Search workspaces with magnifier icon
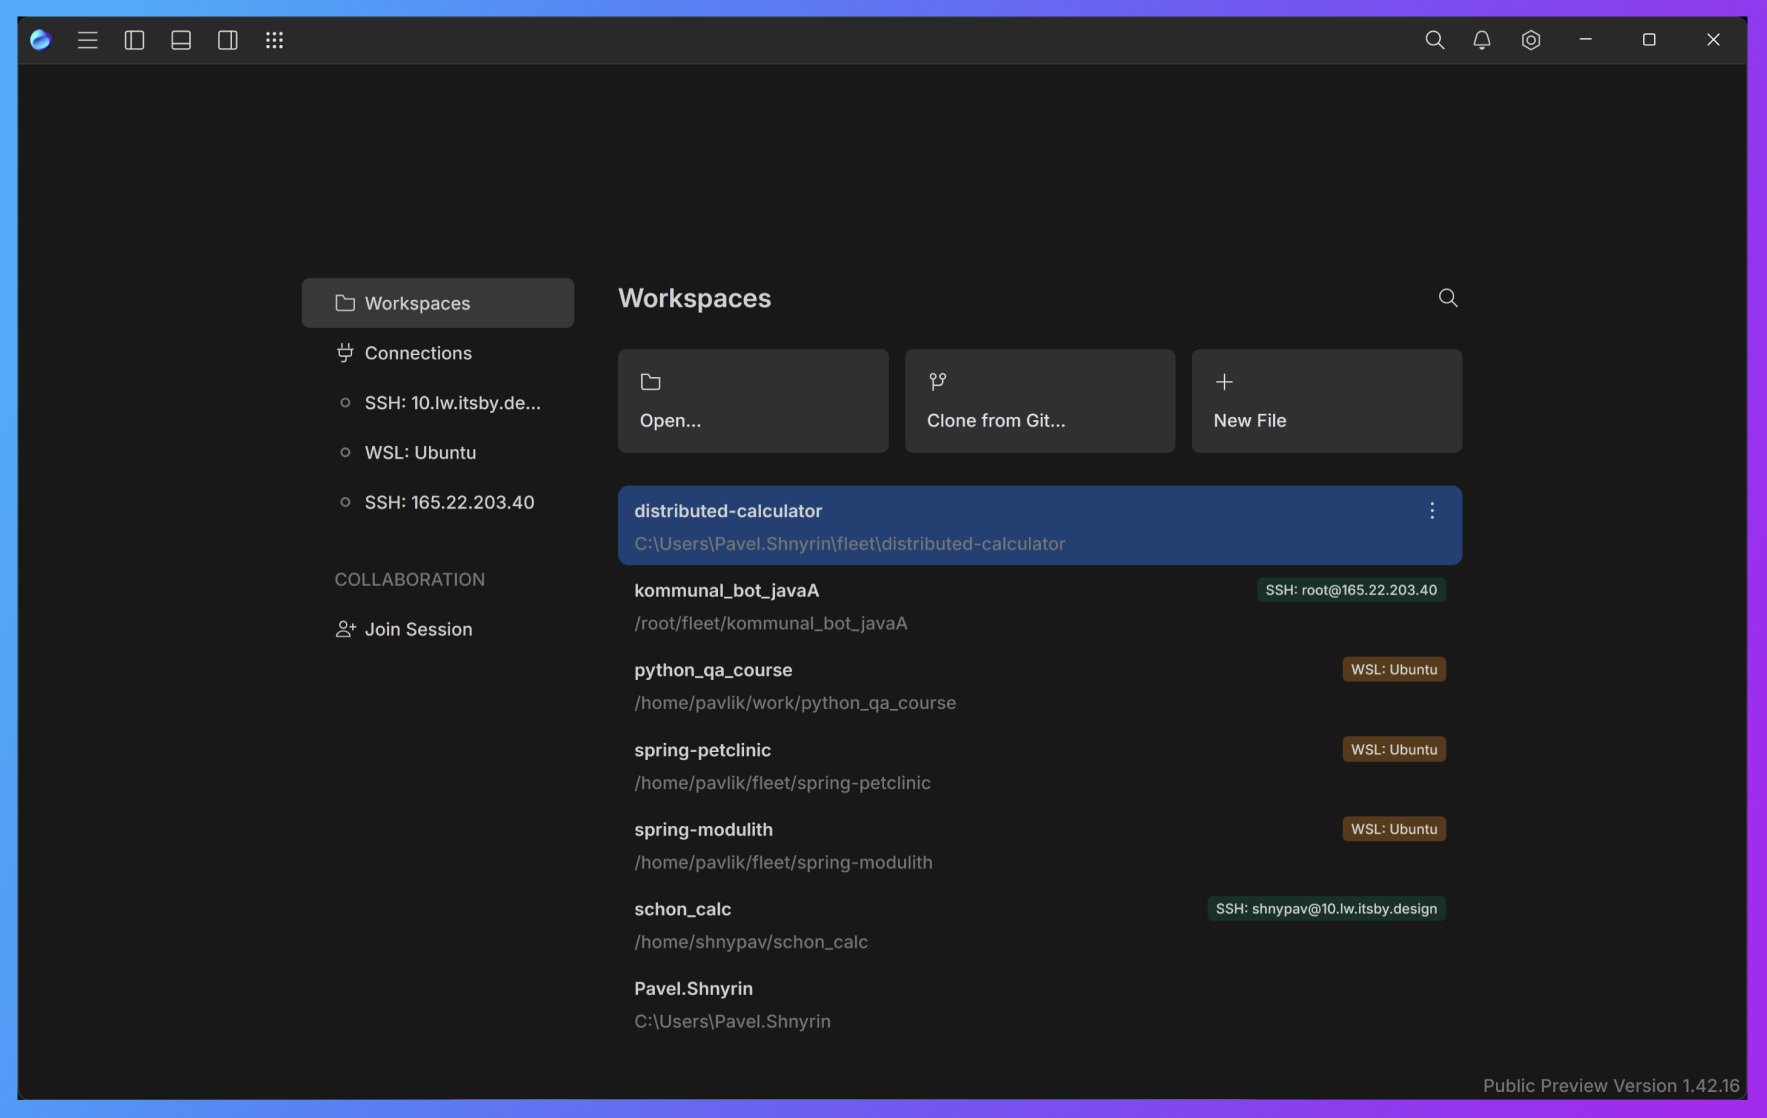The width and height of the screenshot is (1767, 1118). pyautogui.click(x=1448, y=298)
